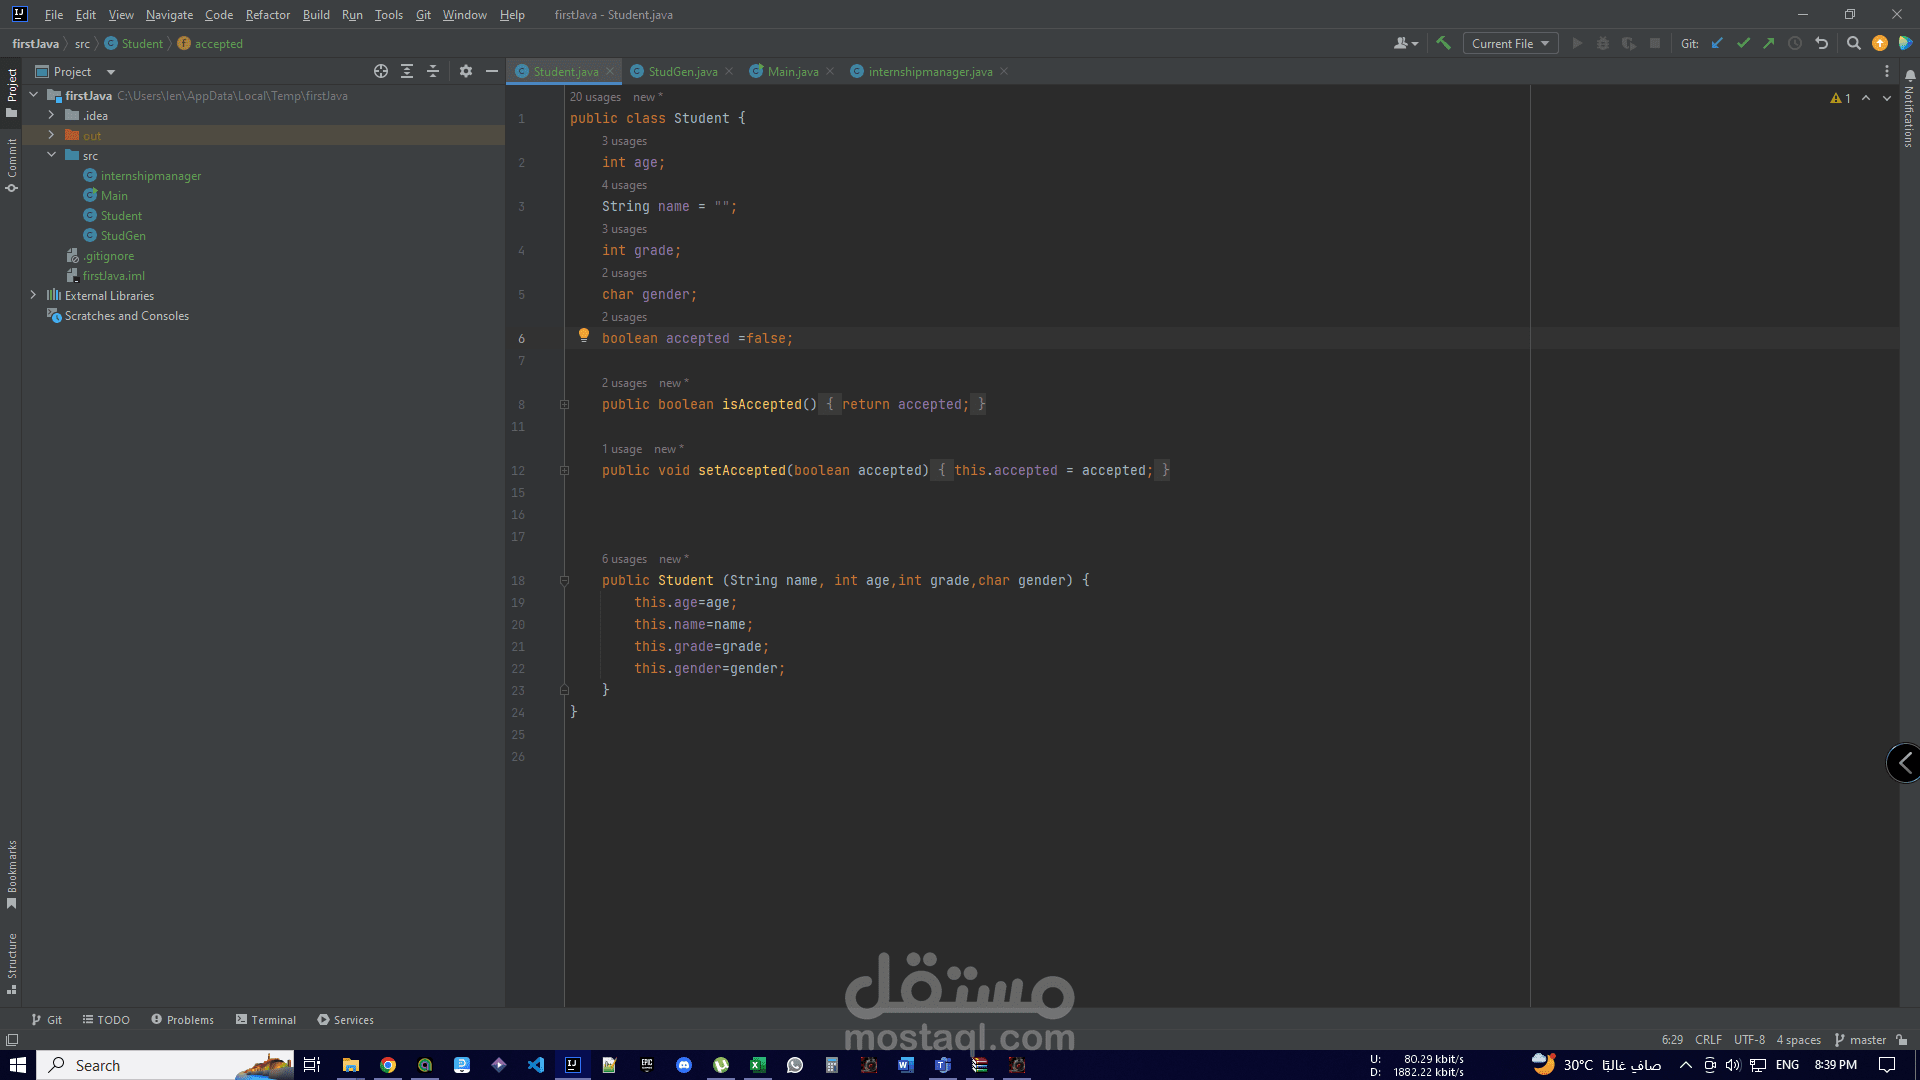
Task: Open the Refactor menu
Action: (267, 15)
